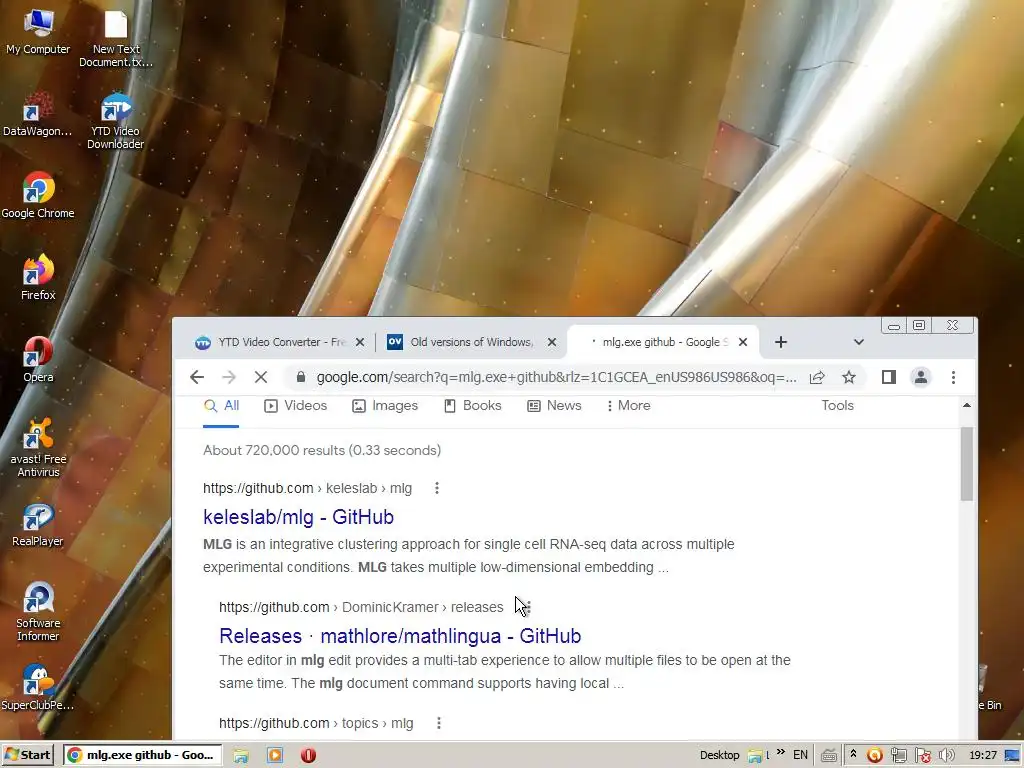Select the News search filter
The width and height of the screenshot is (1024, 768).
[x=554, y=406]
